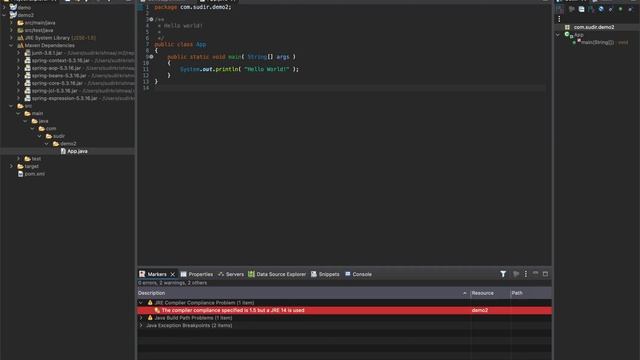
Task: Select com.sudir.demo2 package in Outline
Action: point(594,27)
